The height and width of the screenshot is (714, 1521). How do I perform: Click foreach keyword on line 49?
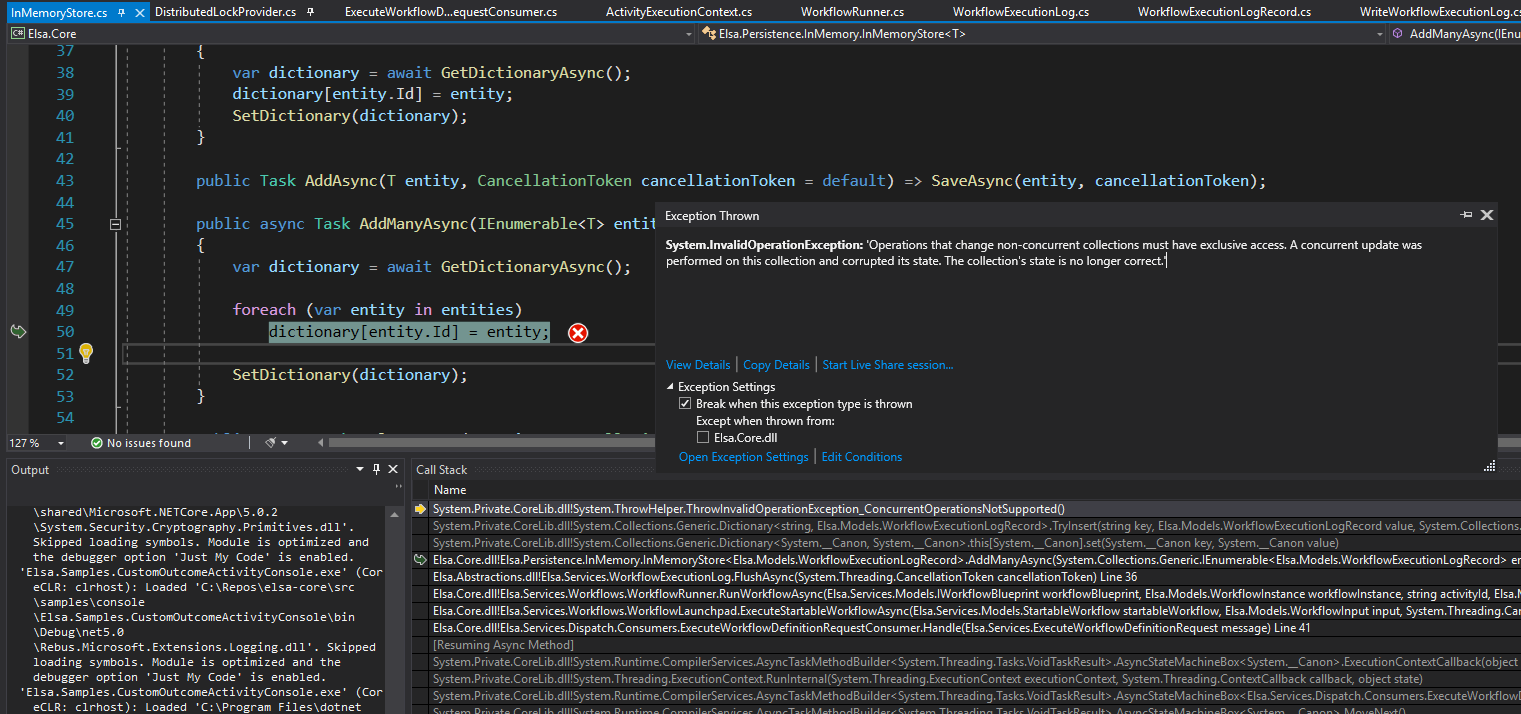click(264, 310)
